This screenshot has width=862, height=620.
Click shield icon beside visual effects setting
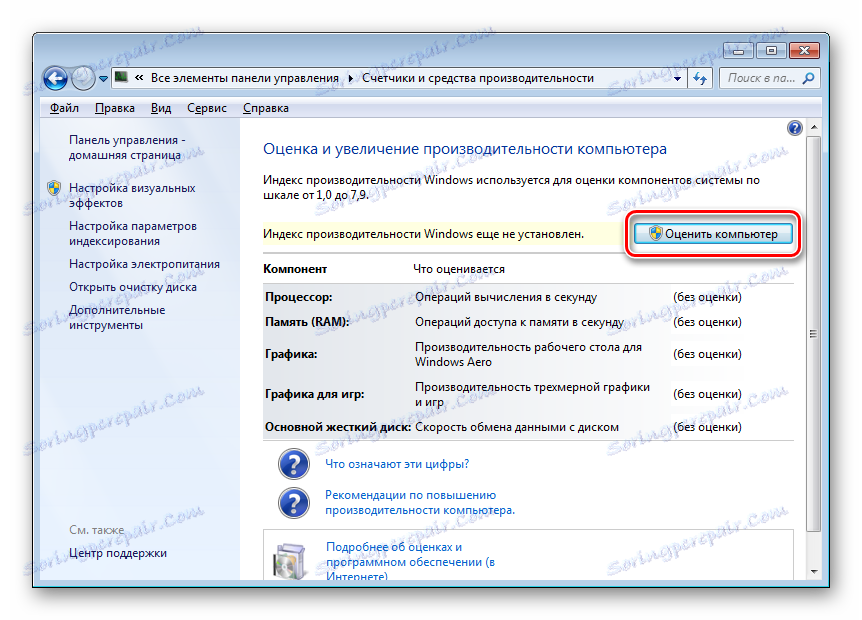54,188
